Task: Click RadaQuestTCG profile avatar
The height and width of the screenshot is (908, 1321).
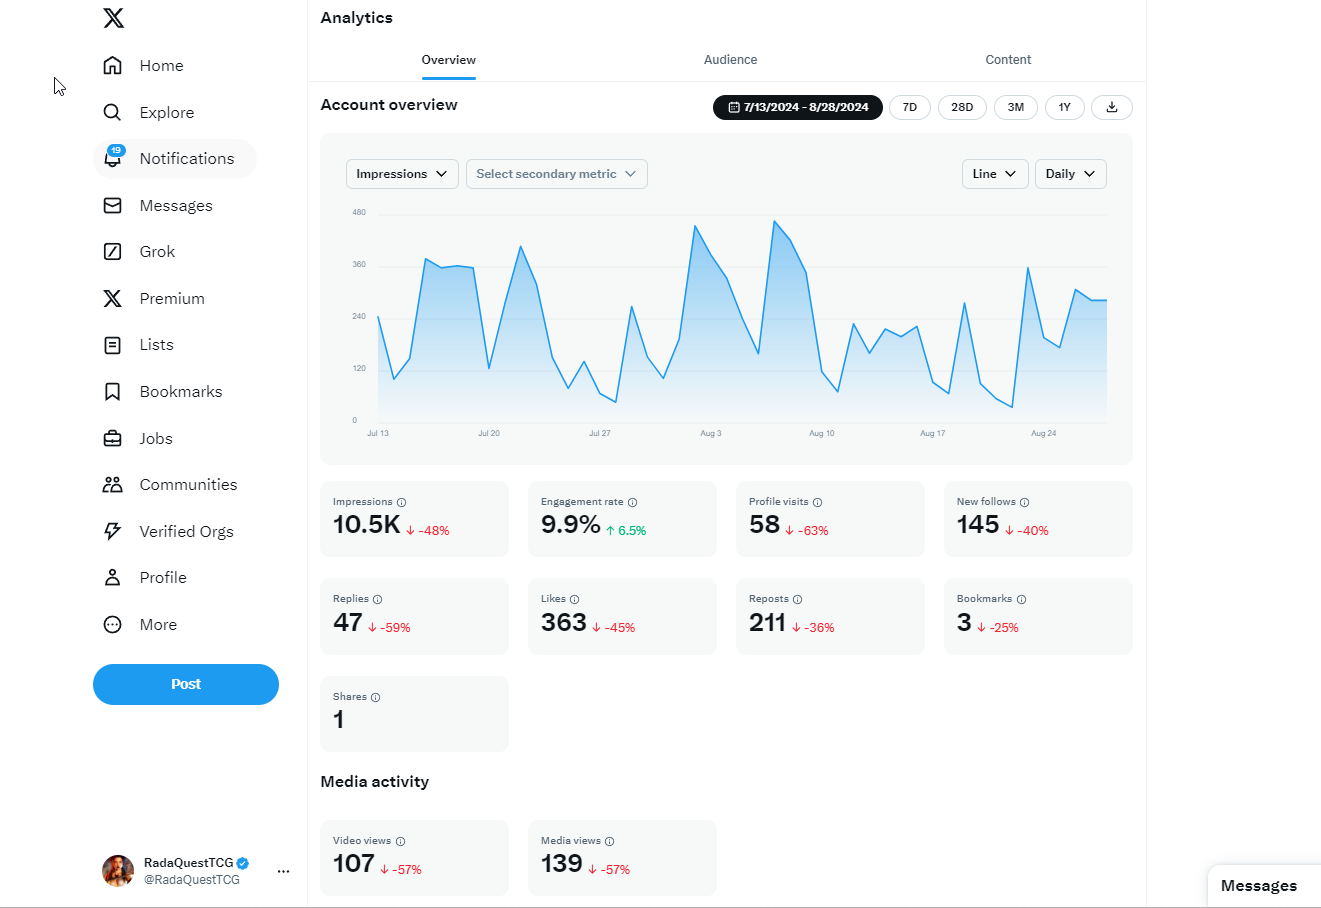Action: coord(118,871)
